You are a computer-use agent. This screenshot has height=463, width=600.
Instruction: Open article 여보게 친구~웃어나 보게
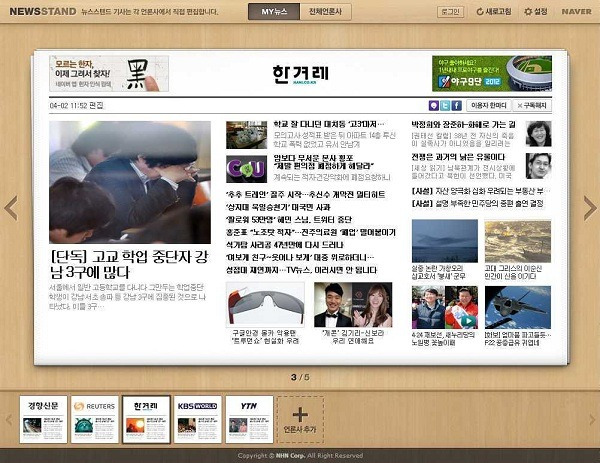coord(300,258)
